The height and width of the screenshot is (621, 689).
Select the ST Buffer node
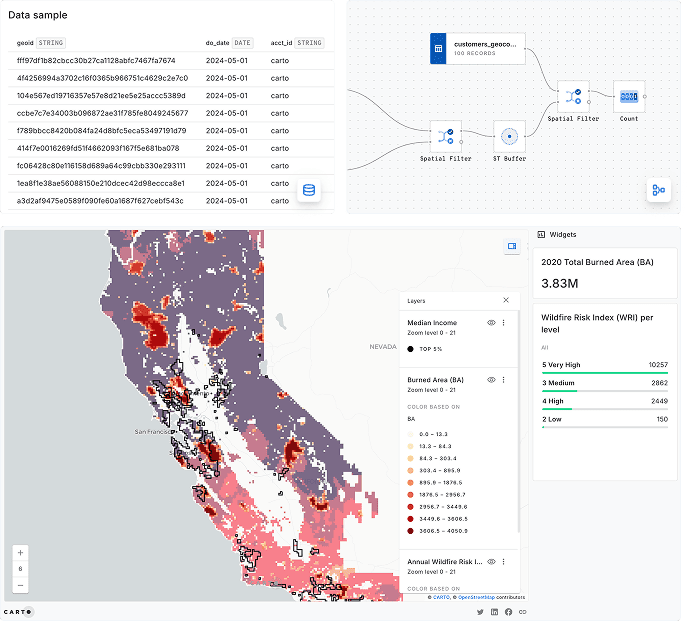[x=509, y=136]
